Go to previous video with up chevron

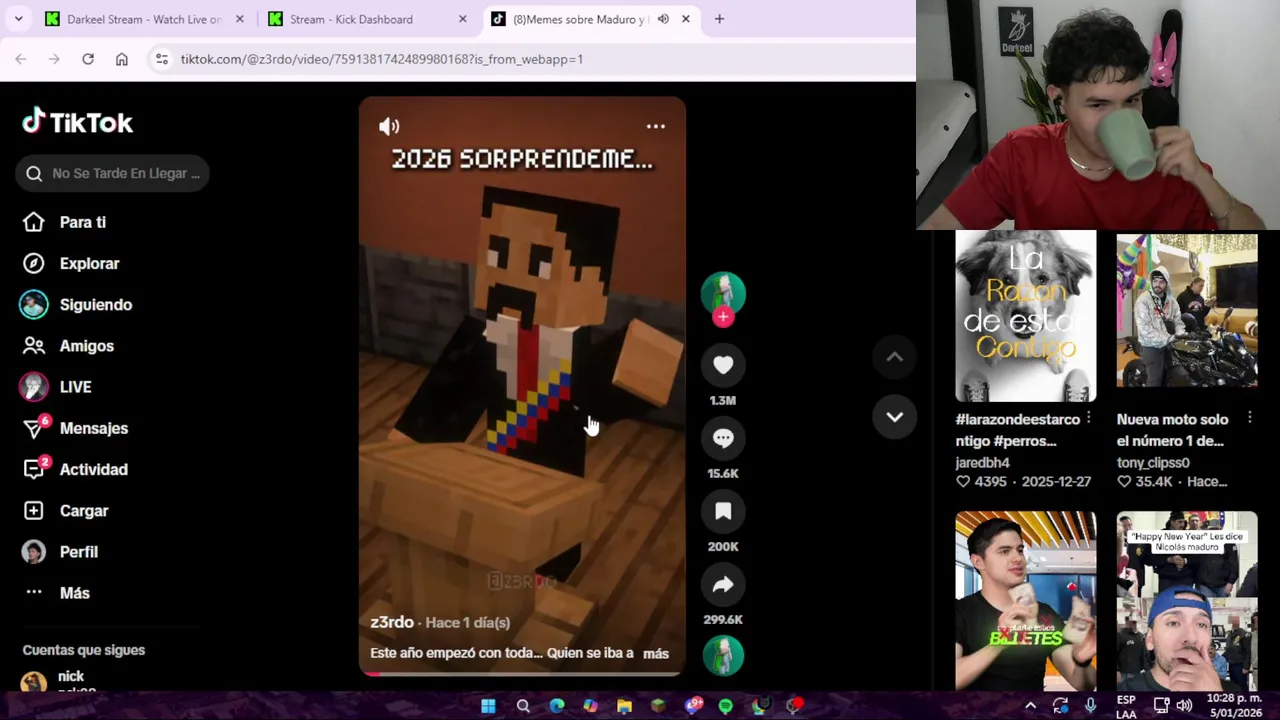[x=895, y=357]
